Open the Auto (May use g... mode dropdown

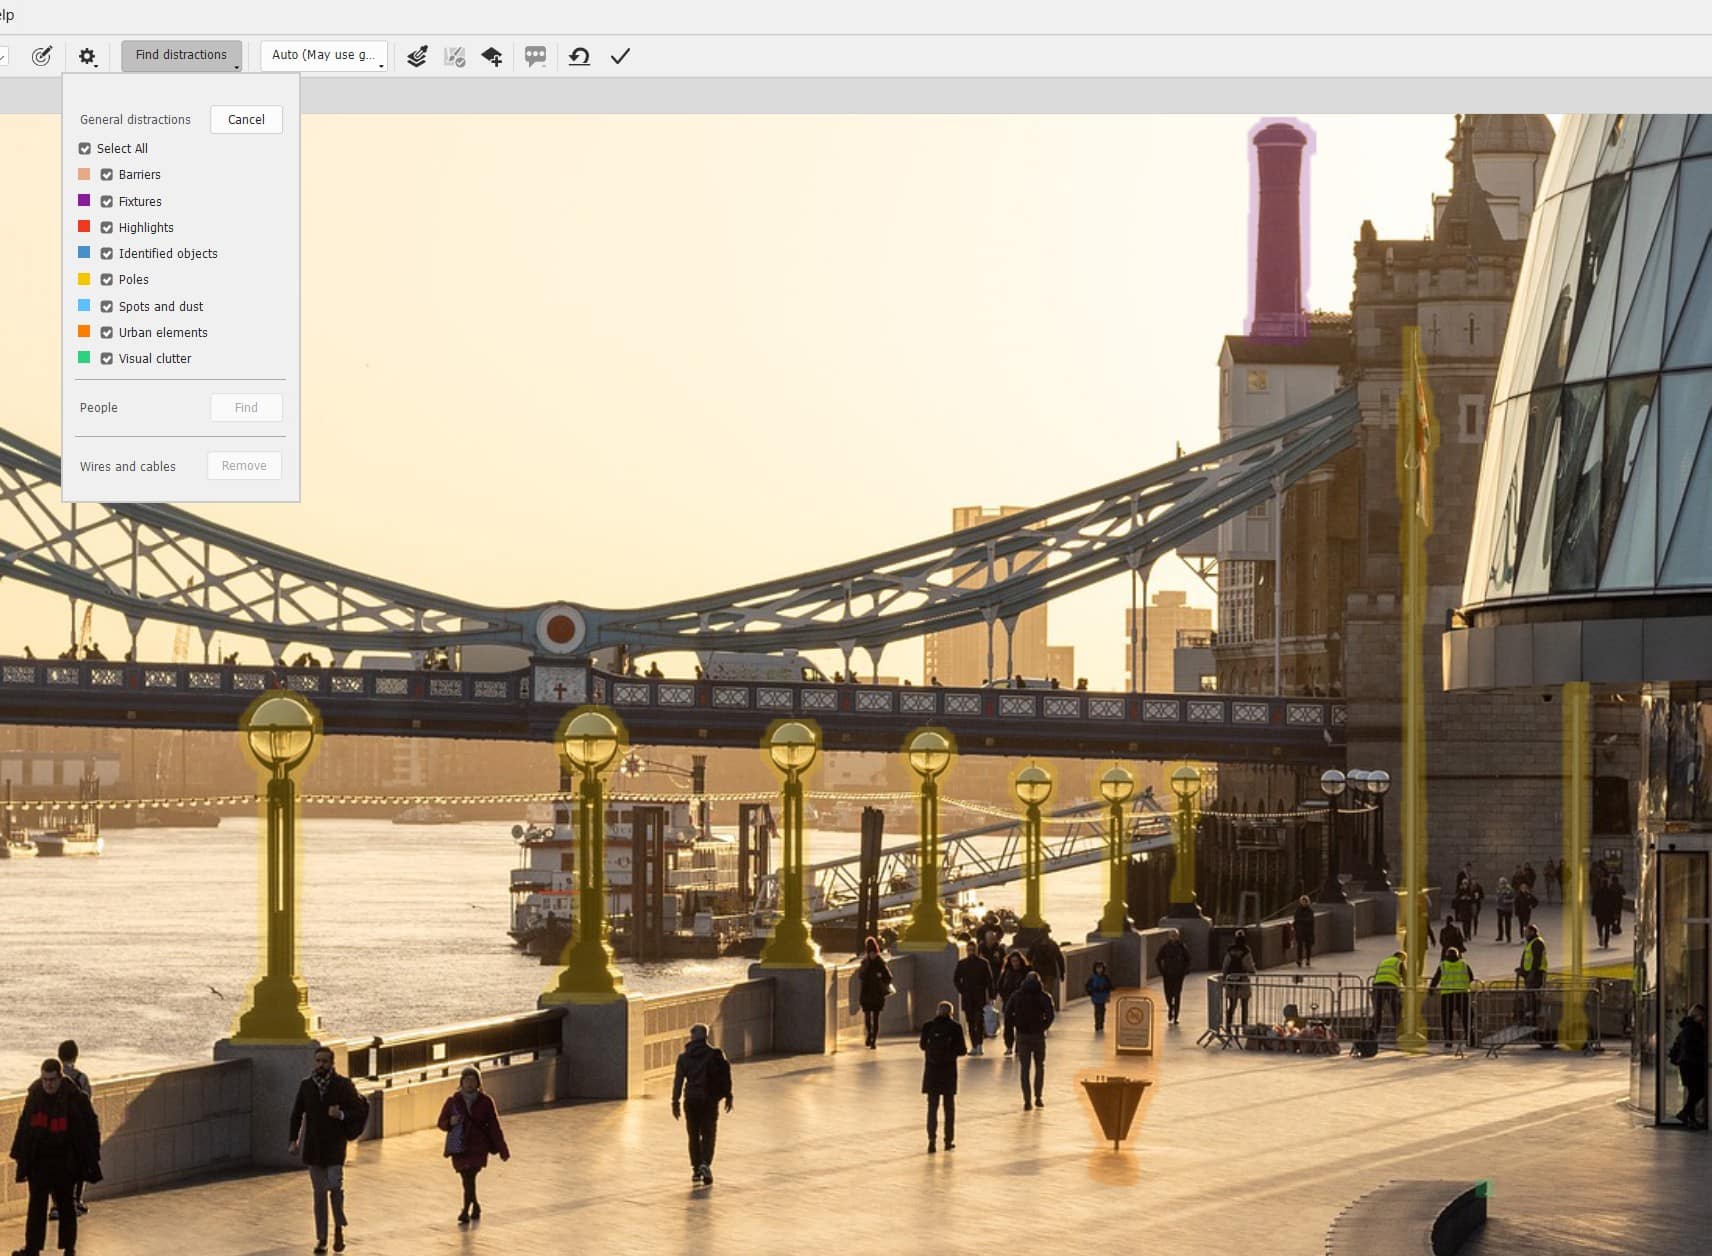tap(324, 55)
